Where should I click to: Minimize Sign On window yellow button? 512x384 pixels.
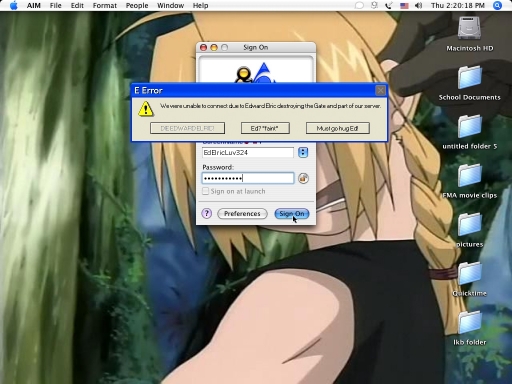(214, 47)
